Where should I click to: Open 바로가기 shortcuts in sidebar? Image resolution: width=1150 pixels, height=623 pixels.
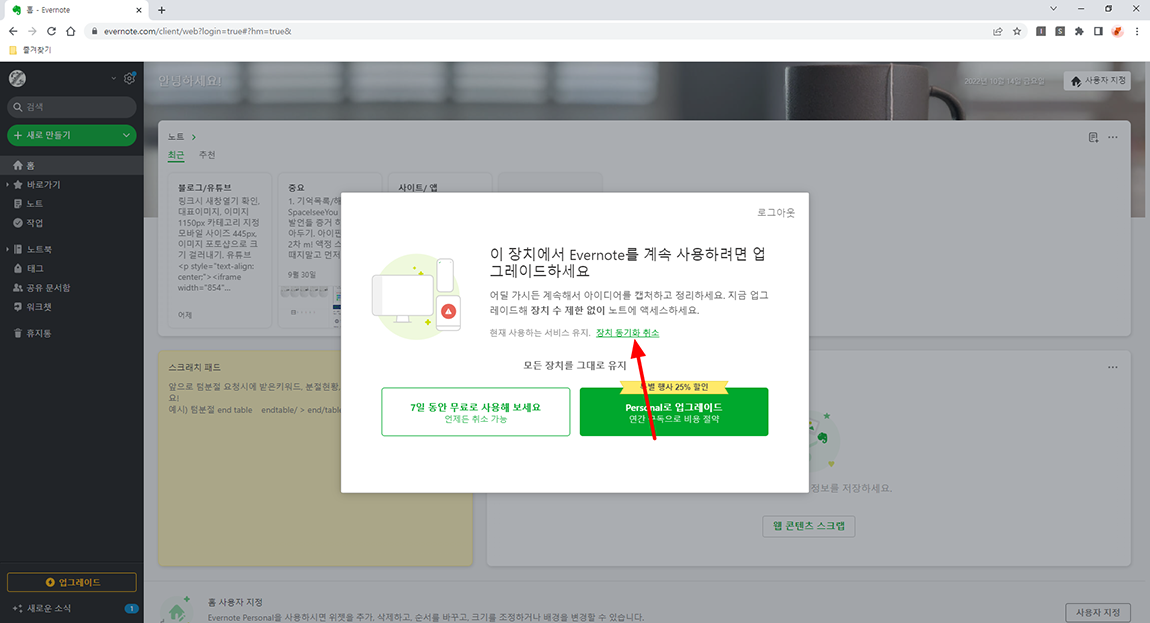(x=44, y=185)
